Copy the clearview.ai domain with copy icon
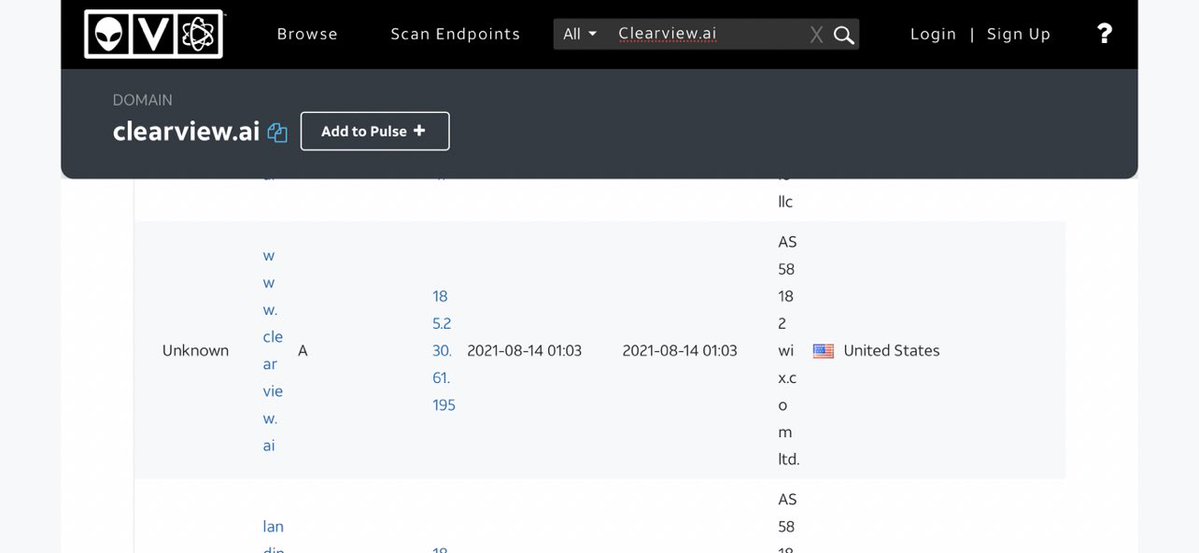Viewport: 1199px width, 553px height. tap(278, 133)
